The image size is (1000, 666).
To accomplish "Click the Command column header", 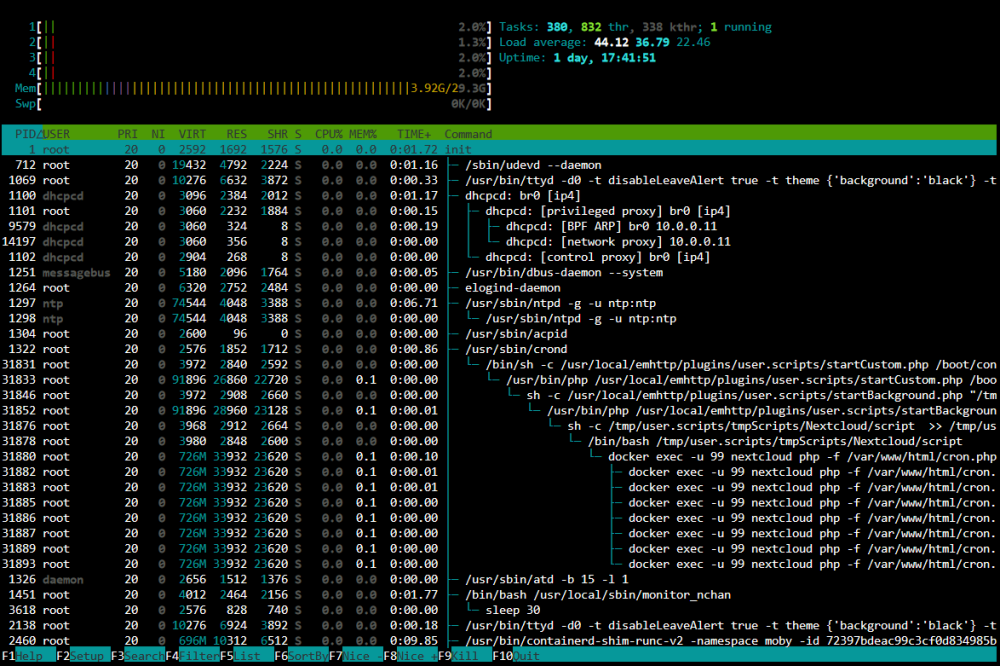I will tap(468, 134).
